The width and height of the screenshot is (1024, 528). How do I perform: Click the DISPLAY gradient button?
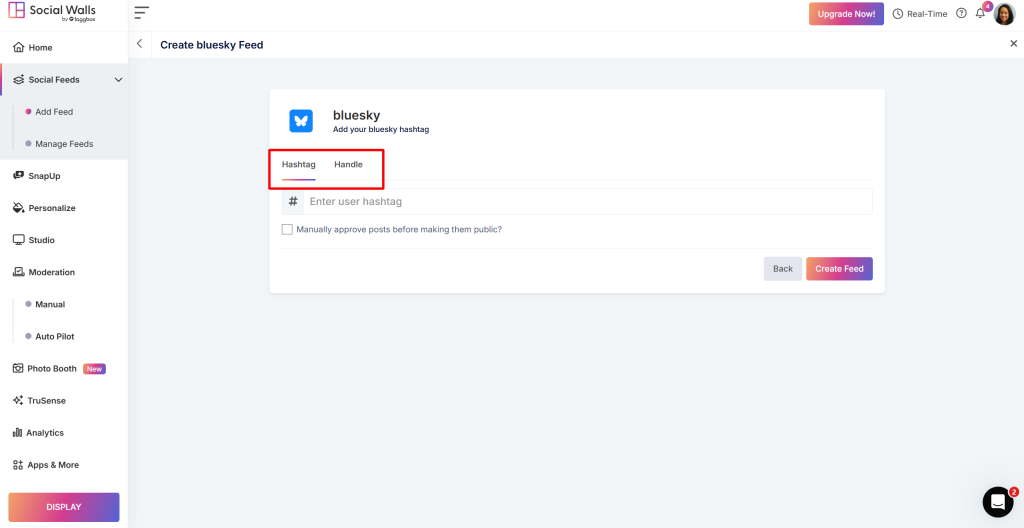(x=64, y=507)
